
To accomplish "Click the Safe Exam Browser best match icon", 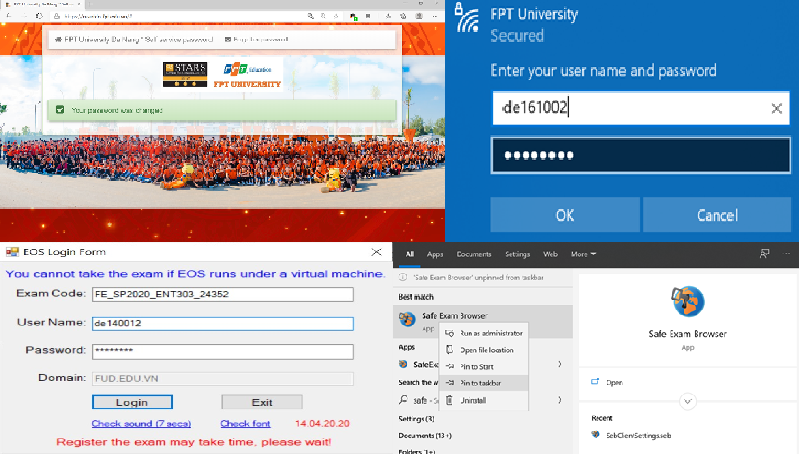I will click(407, 319).
